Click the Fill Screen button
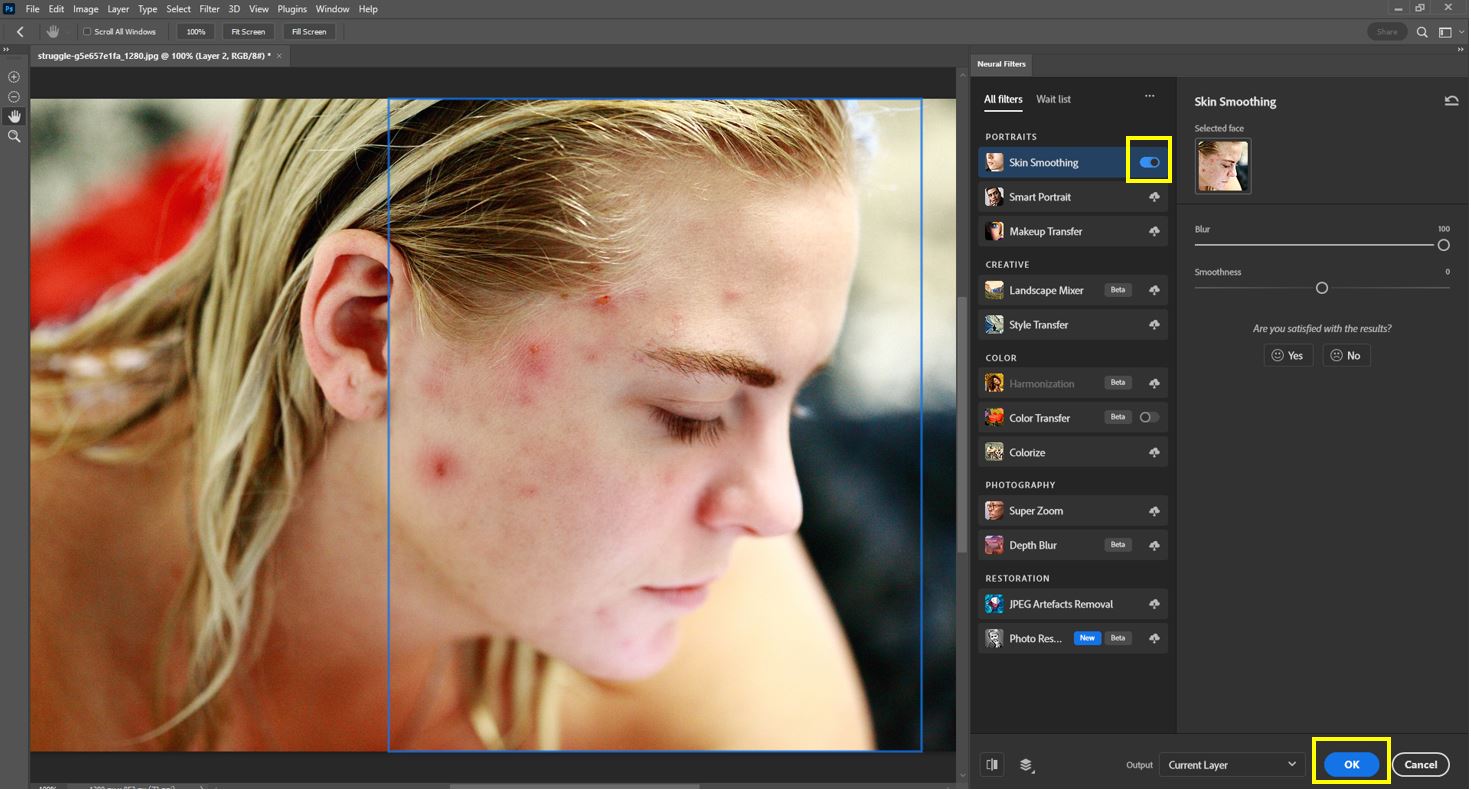Image resolution: width=1471 pixels, height=790 pixels. [x=309, y=32]
